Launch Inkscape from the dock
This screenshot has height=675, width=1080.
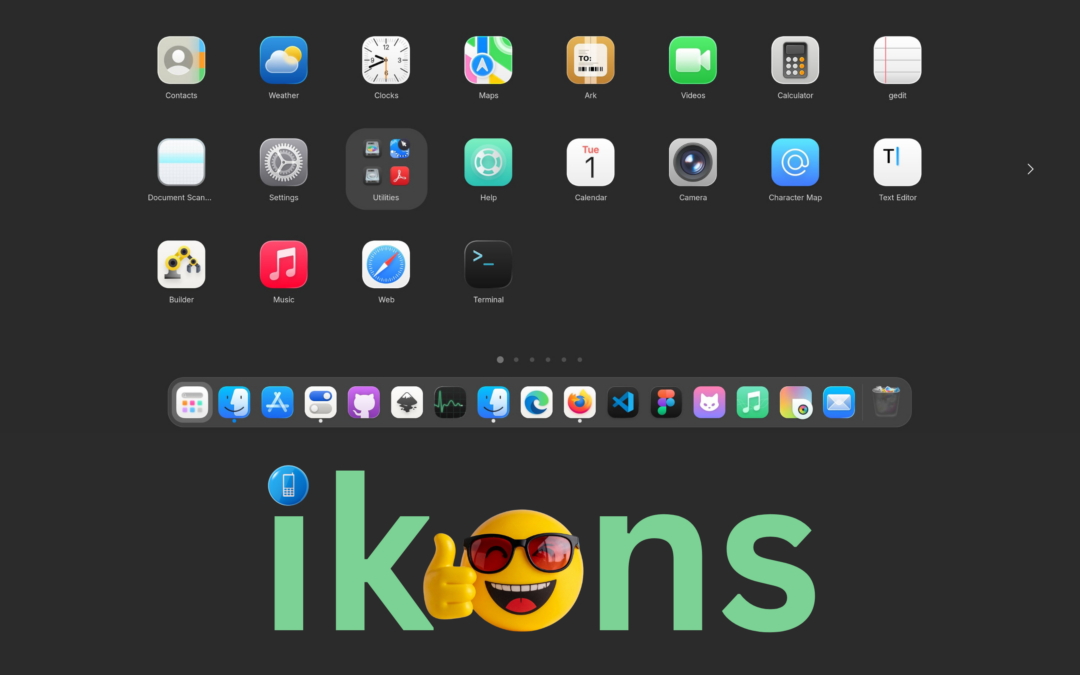click(x=406, y=402)
